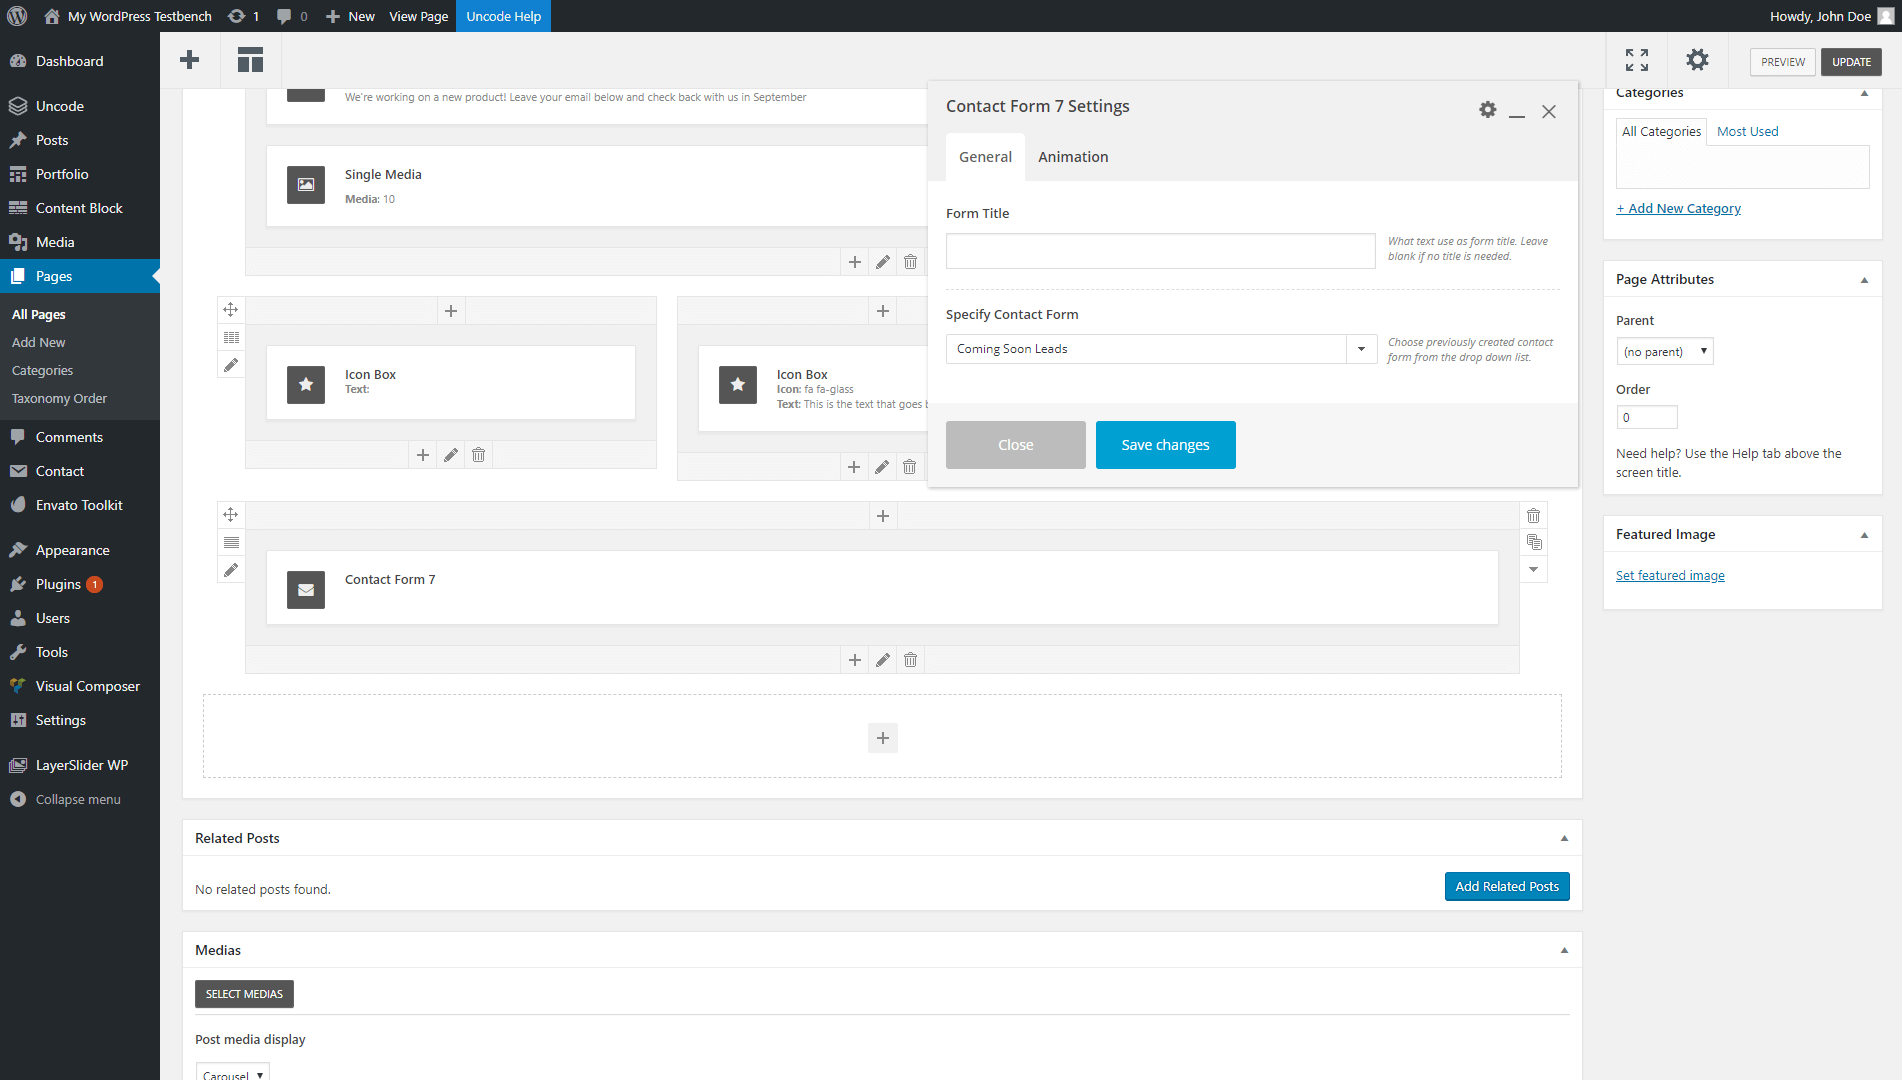Open page settings gear in composer toolbar
Viewport: 1902px width, 1080px height.
[x=1697, y=60]
